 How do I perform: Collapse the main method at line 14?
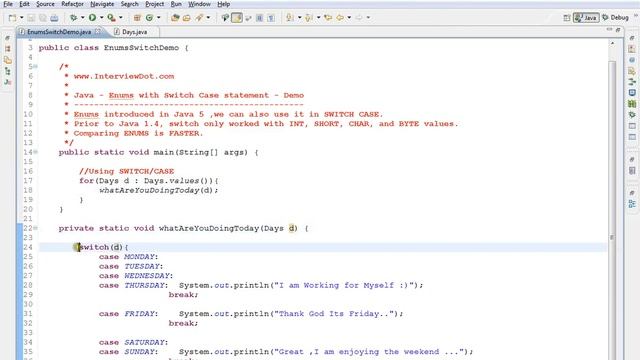pyautogui.click(x=36, y=152)
